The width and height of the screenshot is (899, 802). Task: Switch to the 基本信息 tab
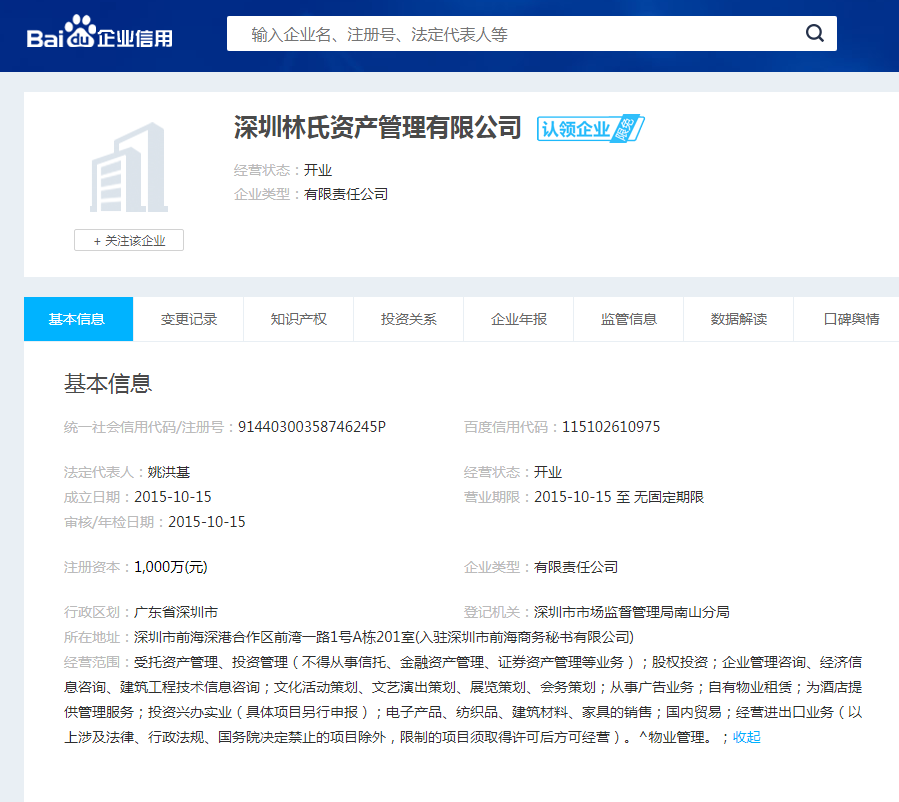pyautogui.click(x=78, y=319)
